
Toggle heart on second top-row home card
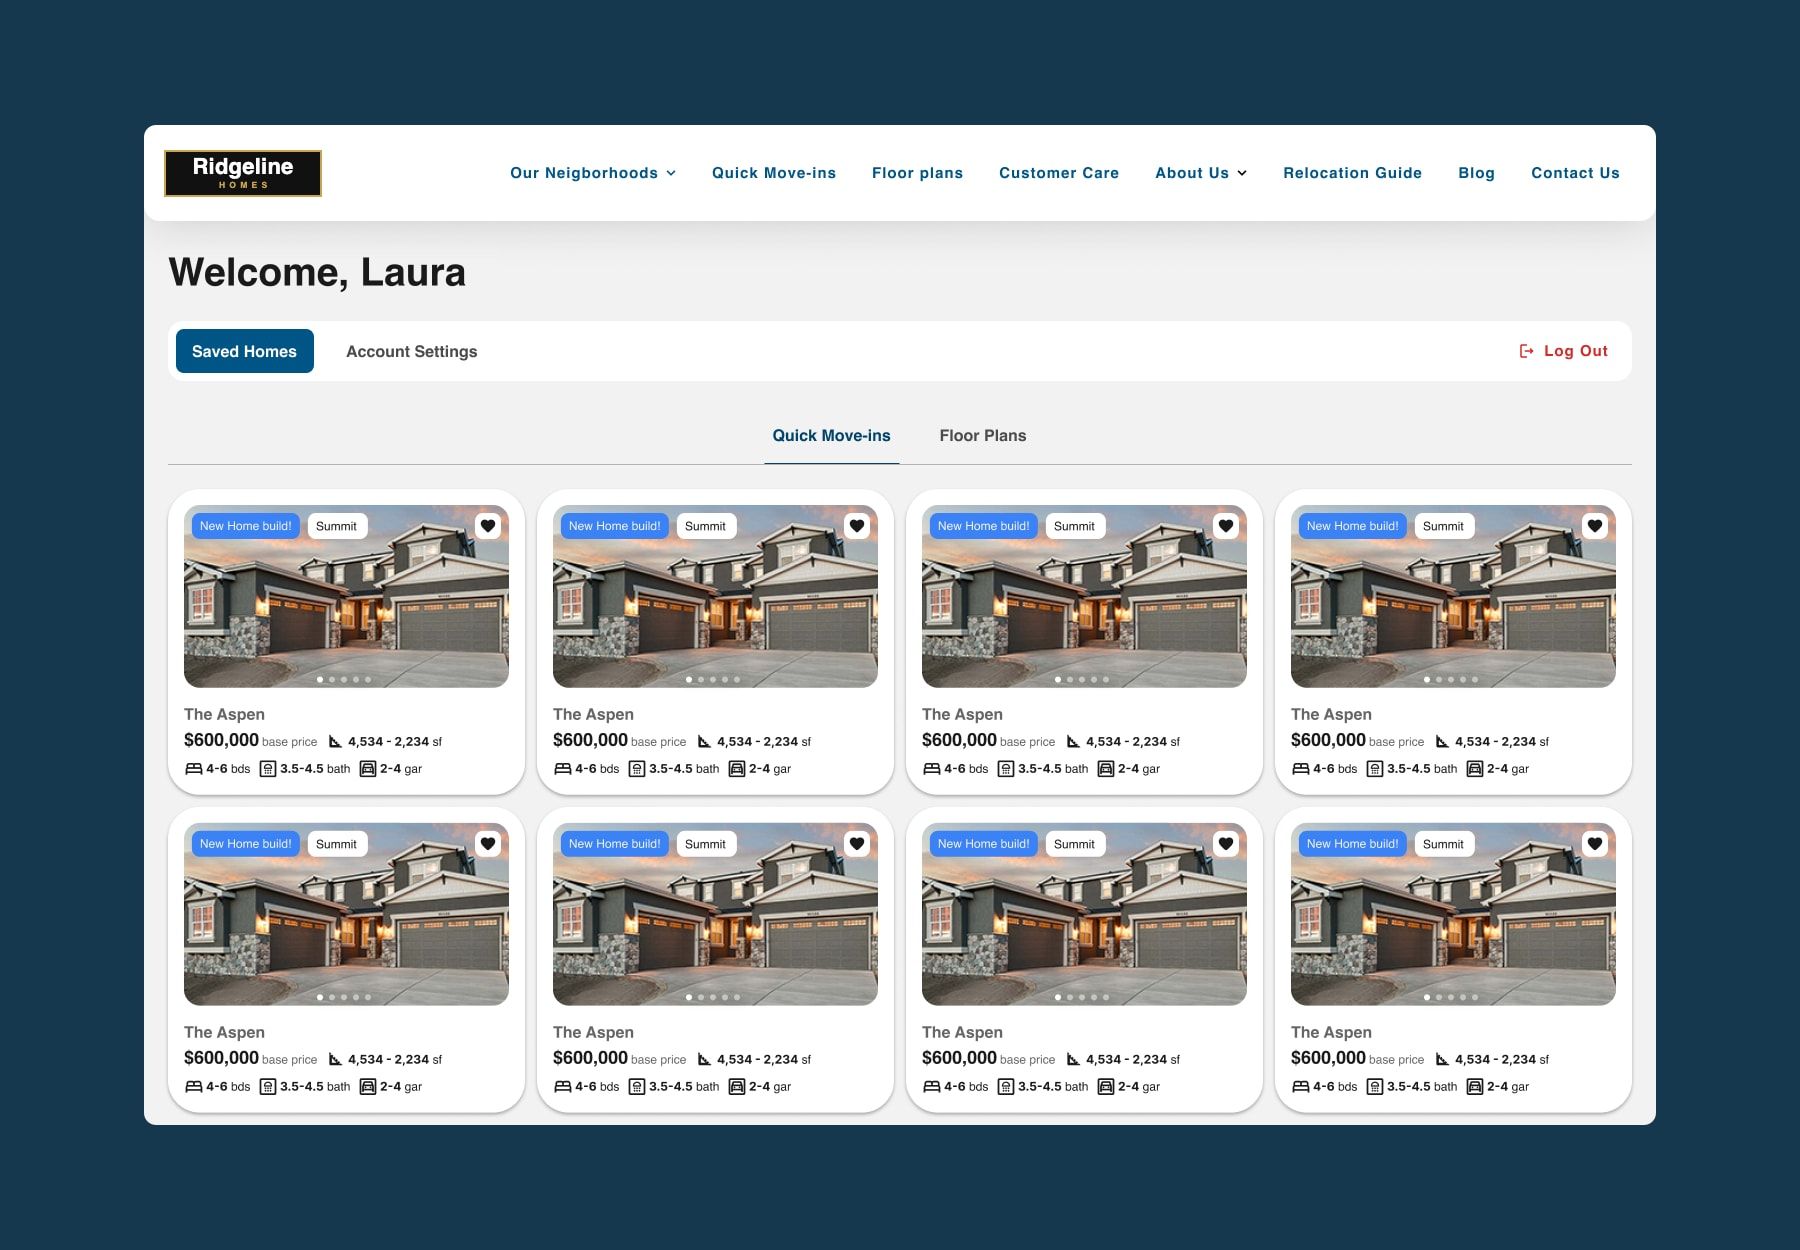pos(857,526)
